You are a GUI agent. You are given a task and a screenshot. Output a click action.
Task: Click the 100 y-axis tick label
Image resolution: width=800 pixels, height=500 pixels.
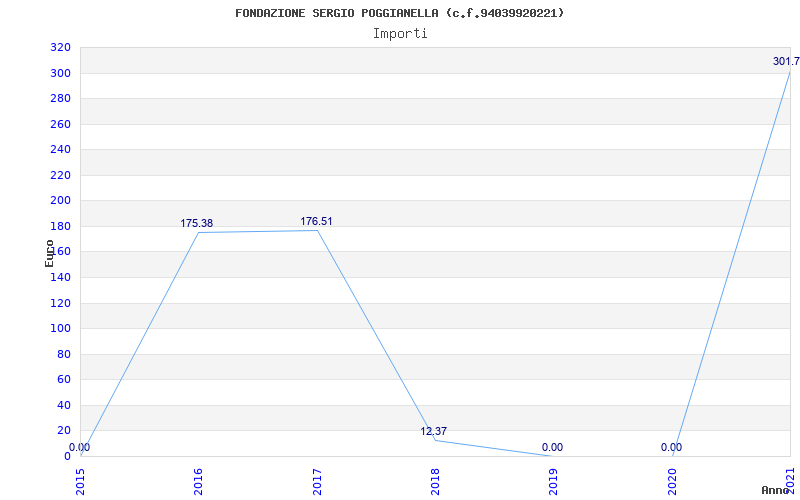point(60,329)
